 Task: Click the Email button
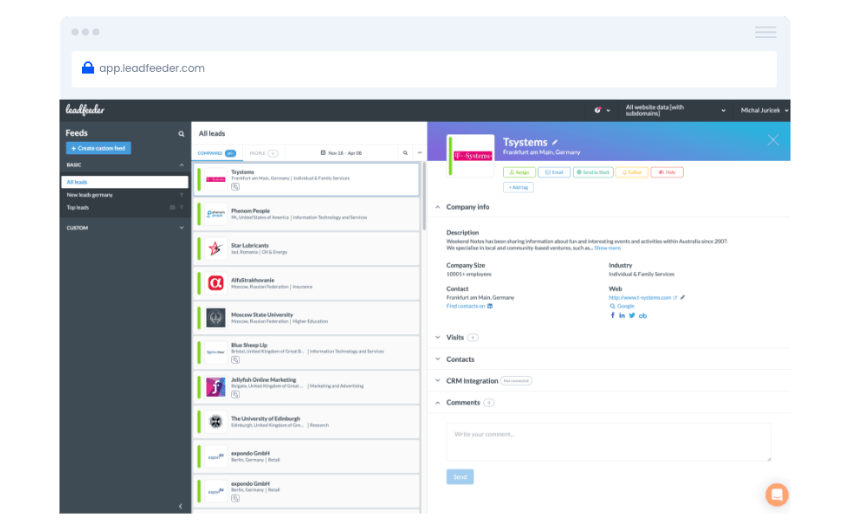(x=554, y=172)
